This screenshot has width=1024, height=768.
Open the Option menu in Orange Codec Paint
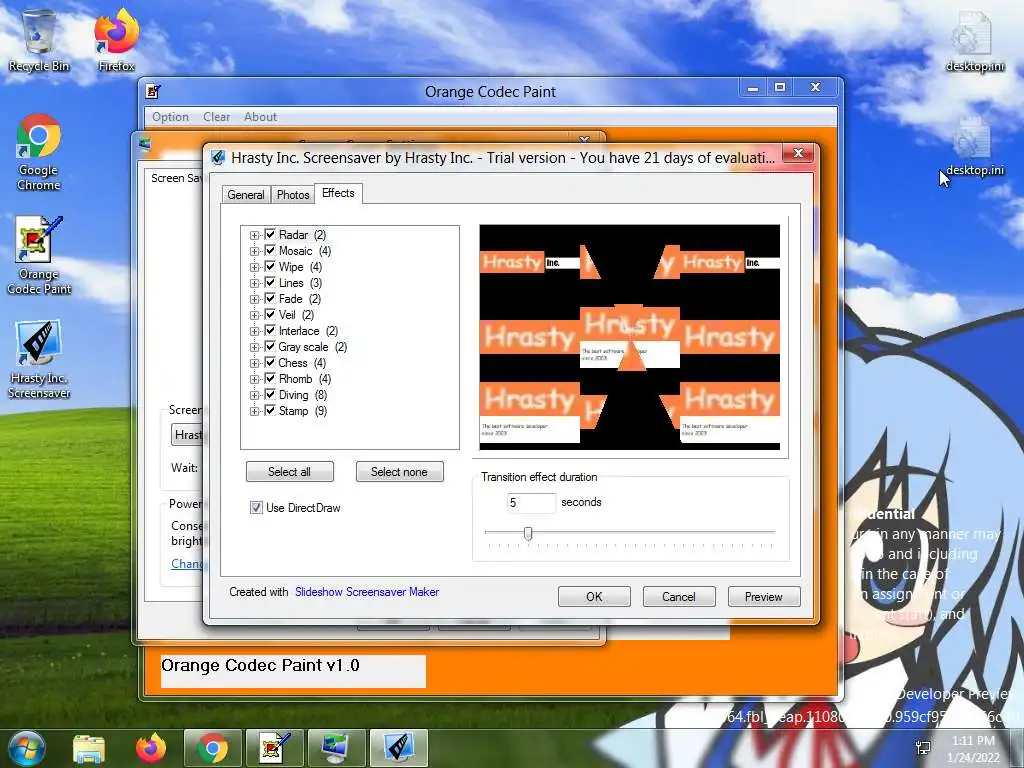(170, 117)
